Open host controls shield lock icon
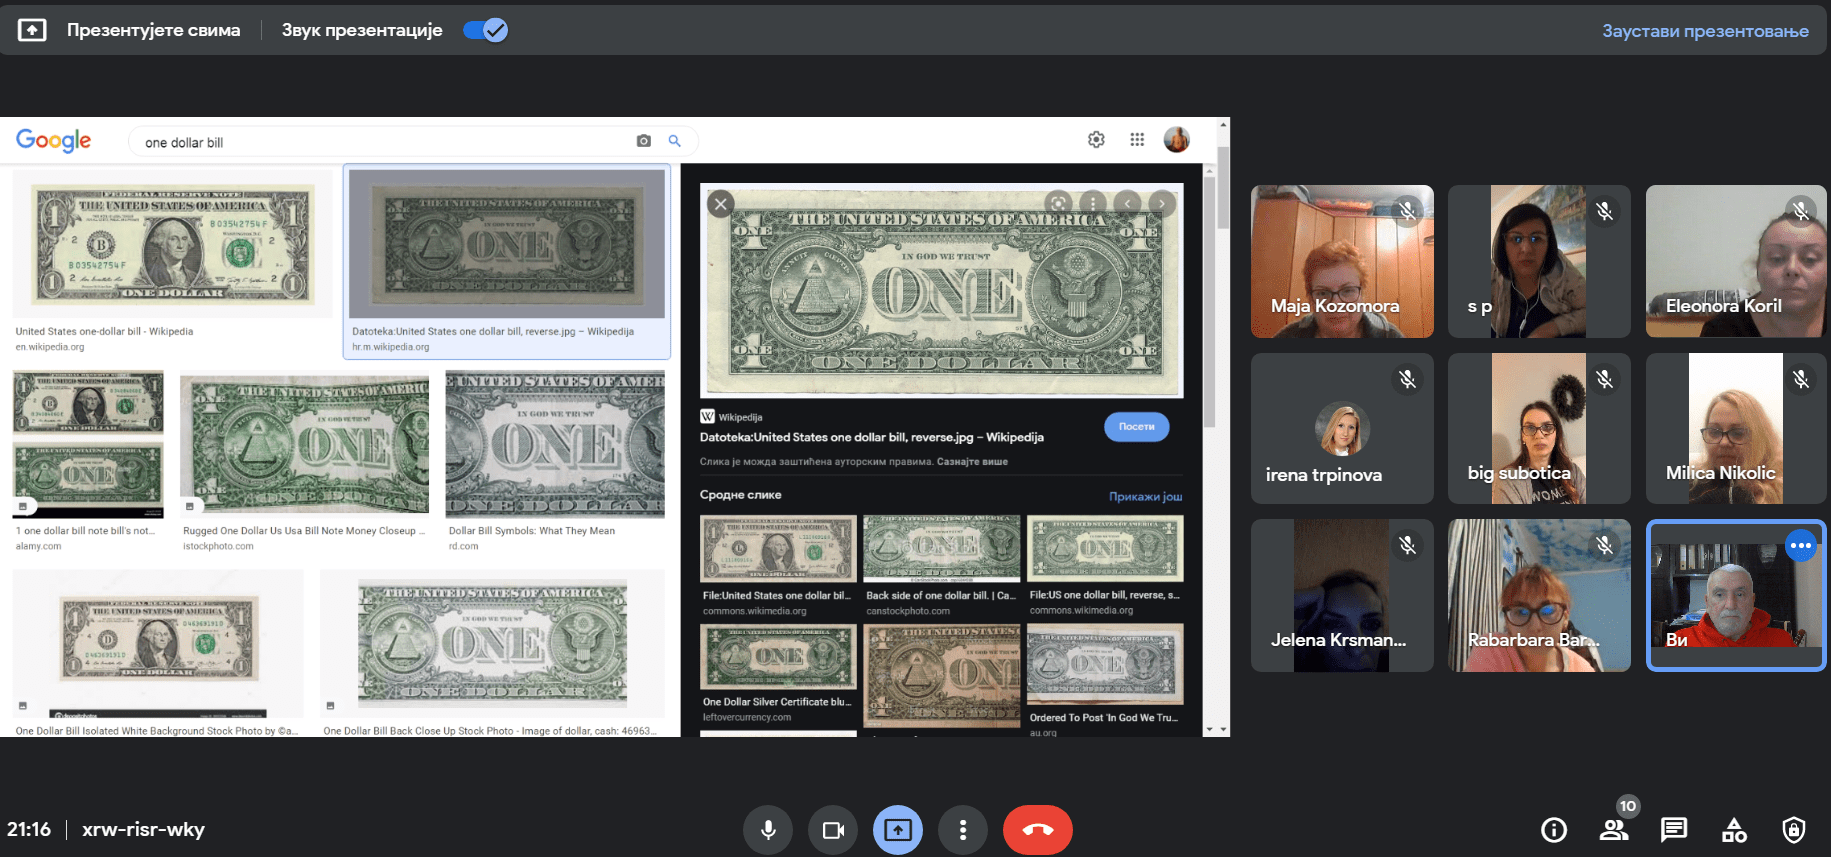Viewport: 1831px width, 857px height. [x=1794, y=830]
